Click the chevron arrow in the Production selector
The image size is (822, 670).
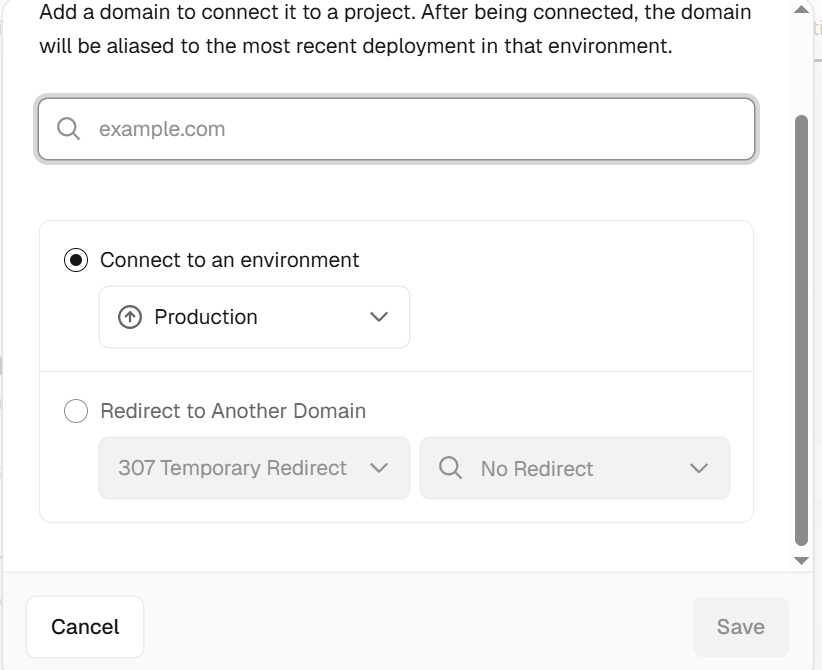[378, 317]
